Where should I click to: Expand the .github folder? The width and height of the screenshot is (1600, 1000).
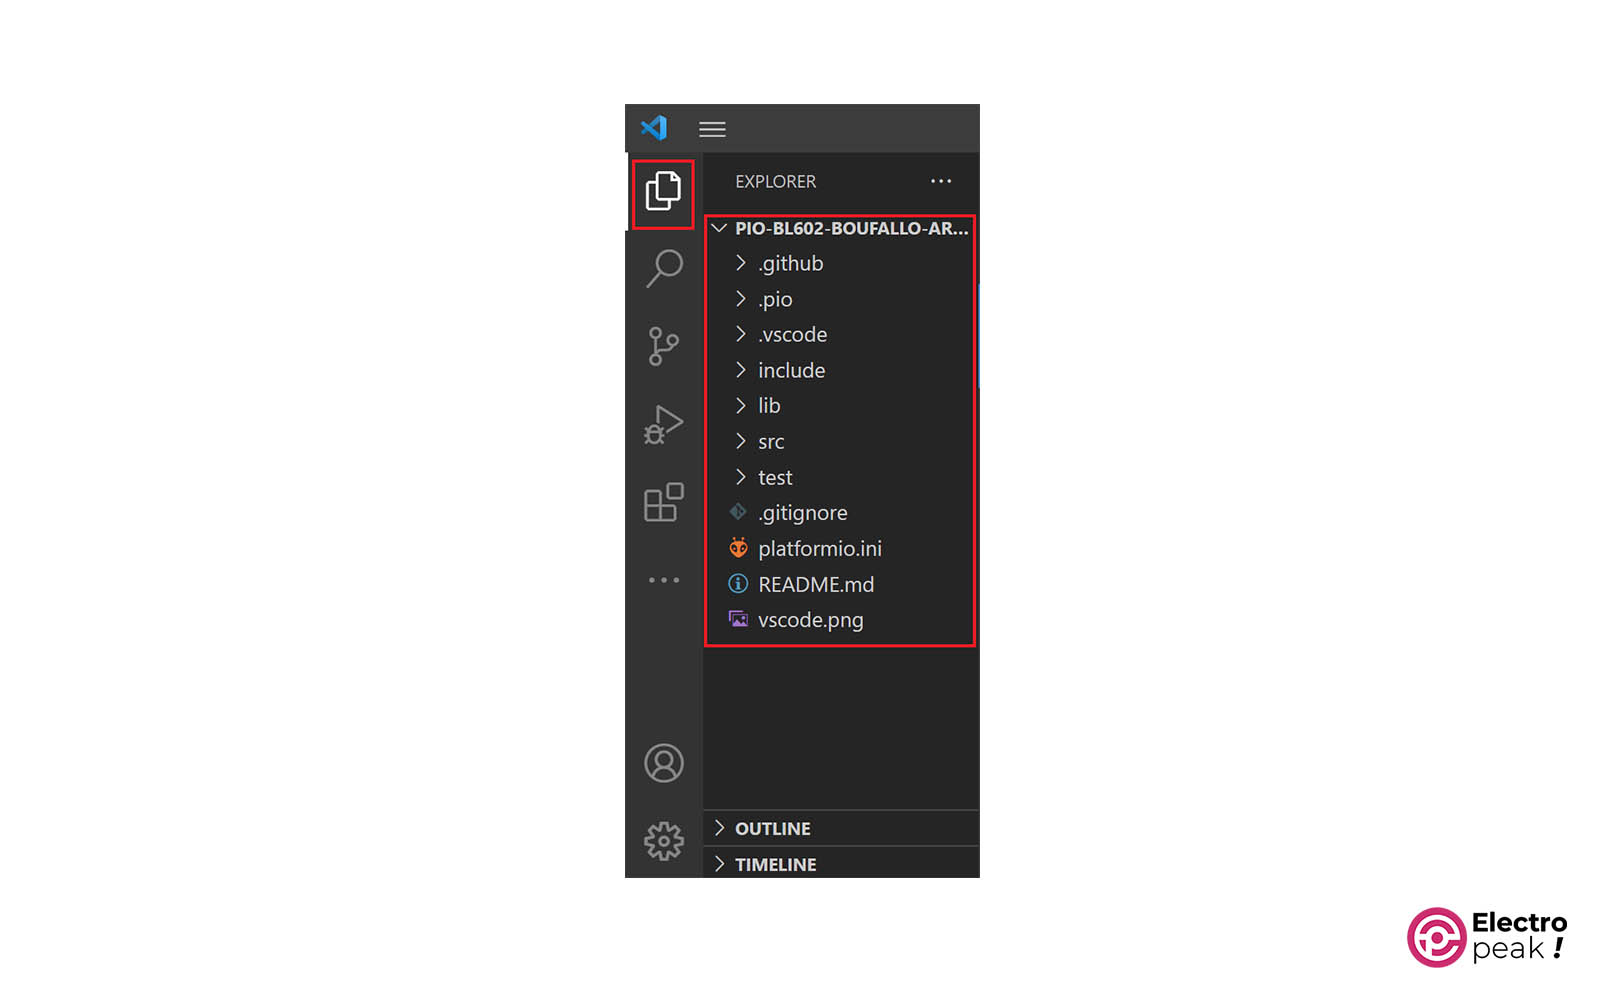pyautogui.click(x=840, y=263)
